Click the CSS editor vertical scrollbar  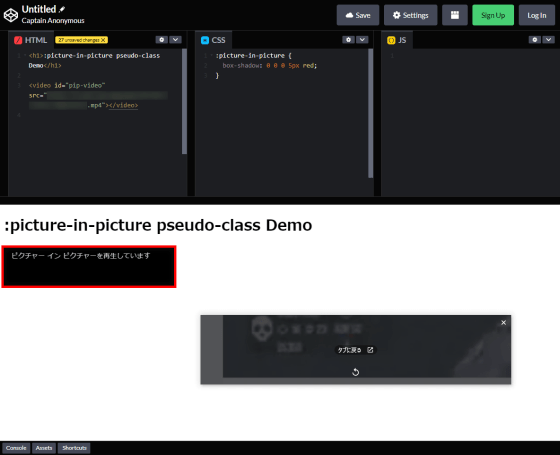coord(370,113)
